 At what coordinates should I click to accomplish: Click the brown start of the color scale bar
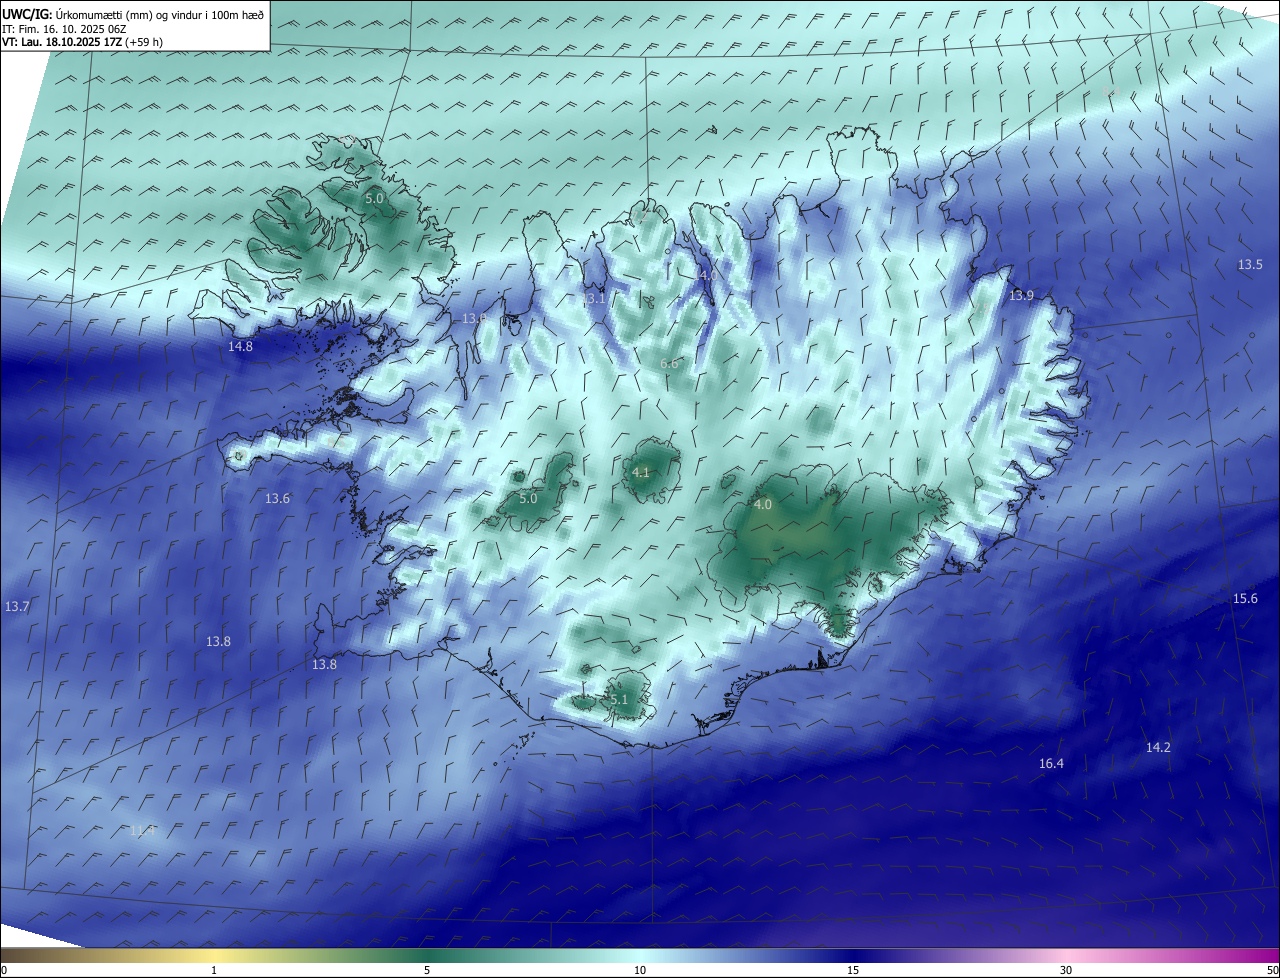(8, 955)
